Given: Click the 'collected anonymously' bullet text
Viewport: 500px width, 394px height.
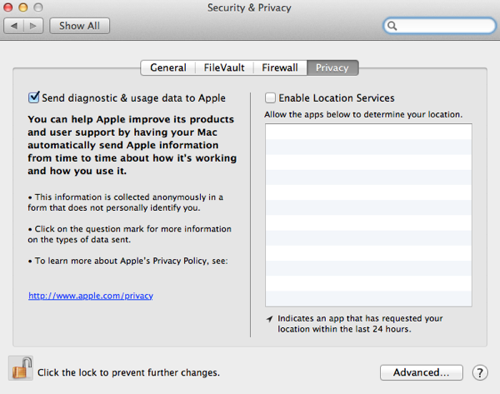Looking at the screenshot, I should tap(126, 202).
